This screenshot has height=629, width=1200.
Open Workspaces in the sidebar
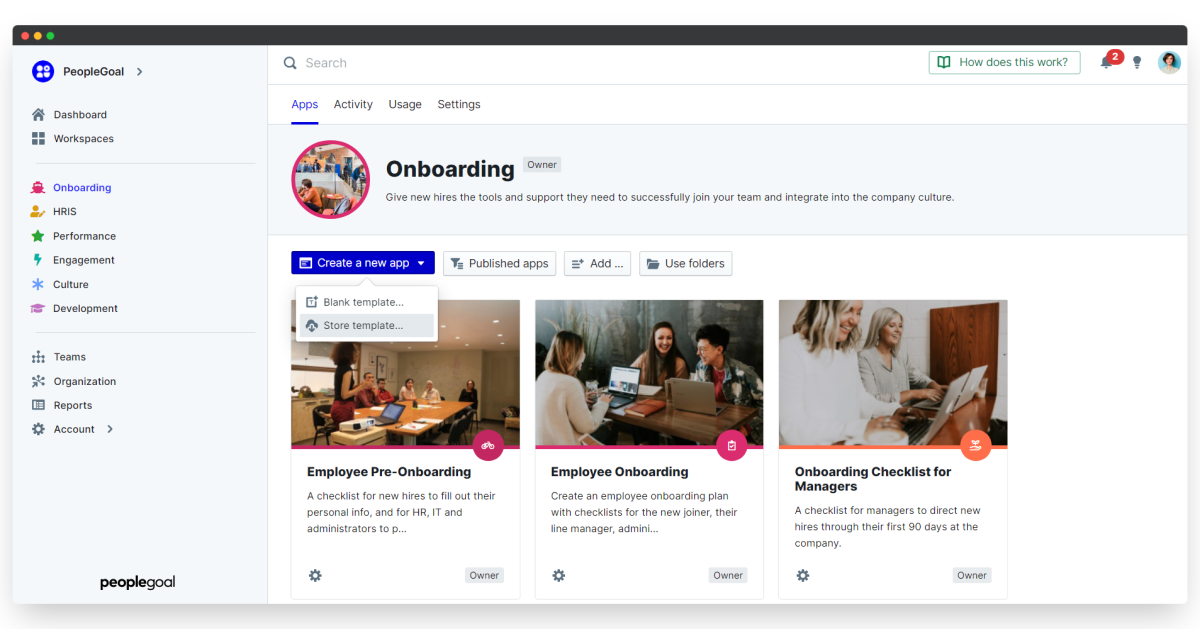point(84,139)
